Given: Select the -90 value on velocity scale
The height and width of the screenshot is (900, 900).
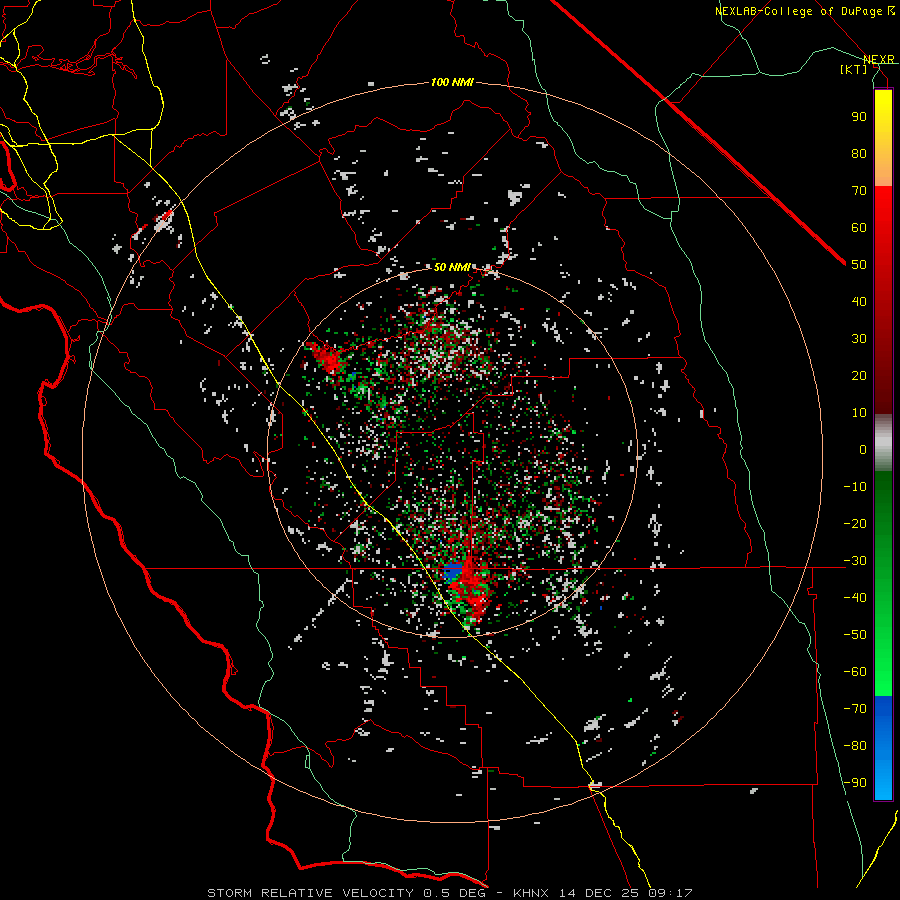Looking at the screenshot, I should [x=855, y=783].
